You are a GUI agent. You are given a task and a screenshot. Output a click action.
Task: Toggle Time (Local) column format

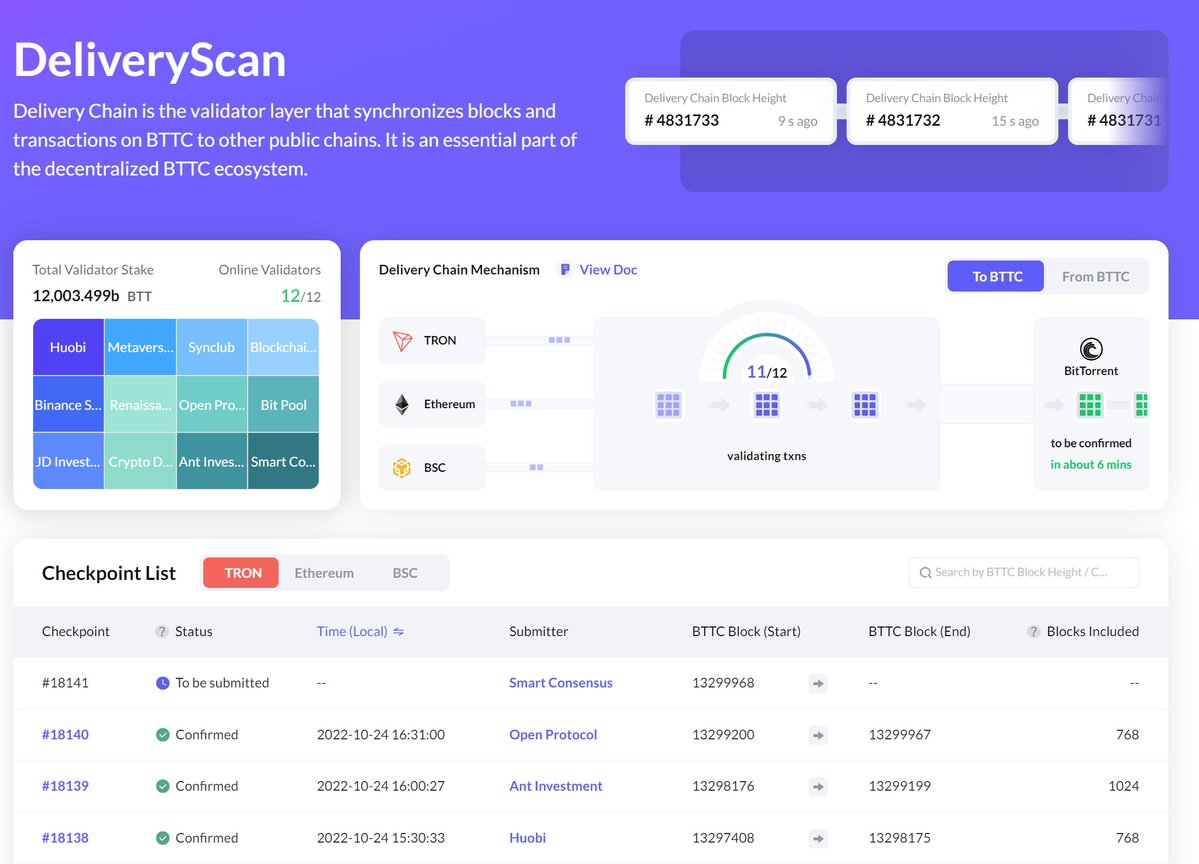pyautogui.click(x=360, y=632)
